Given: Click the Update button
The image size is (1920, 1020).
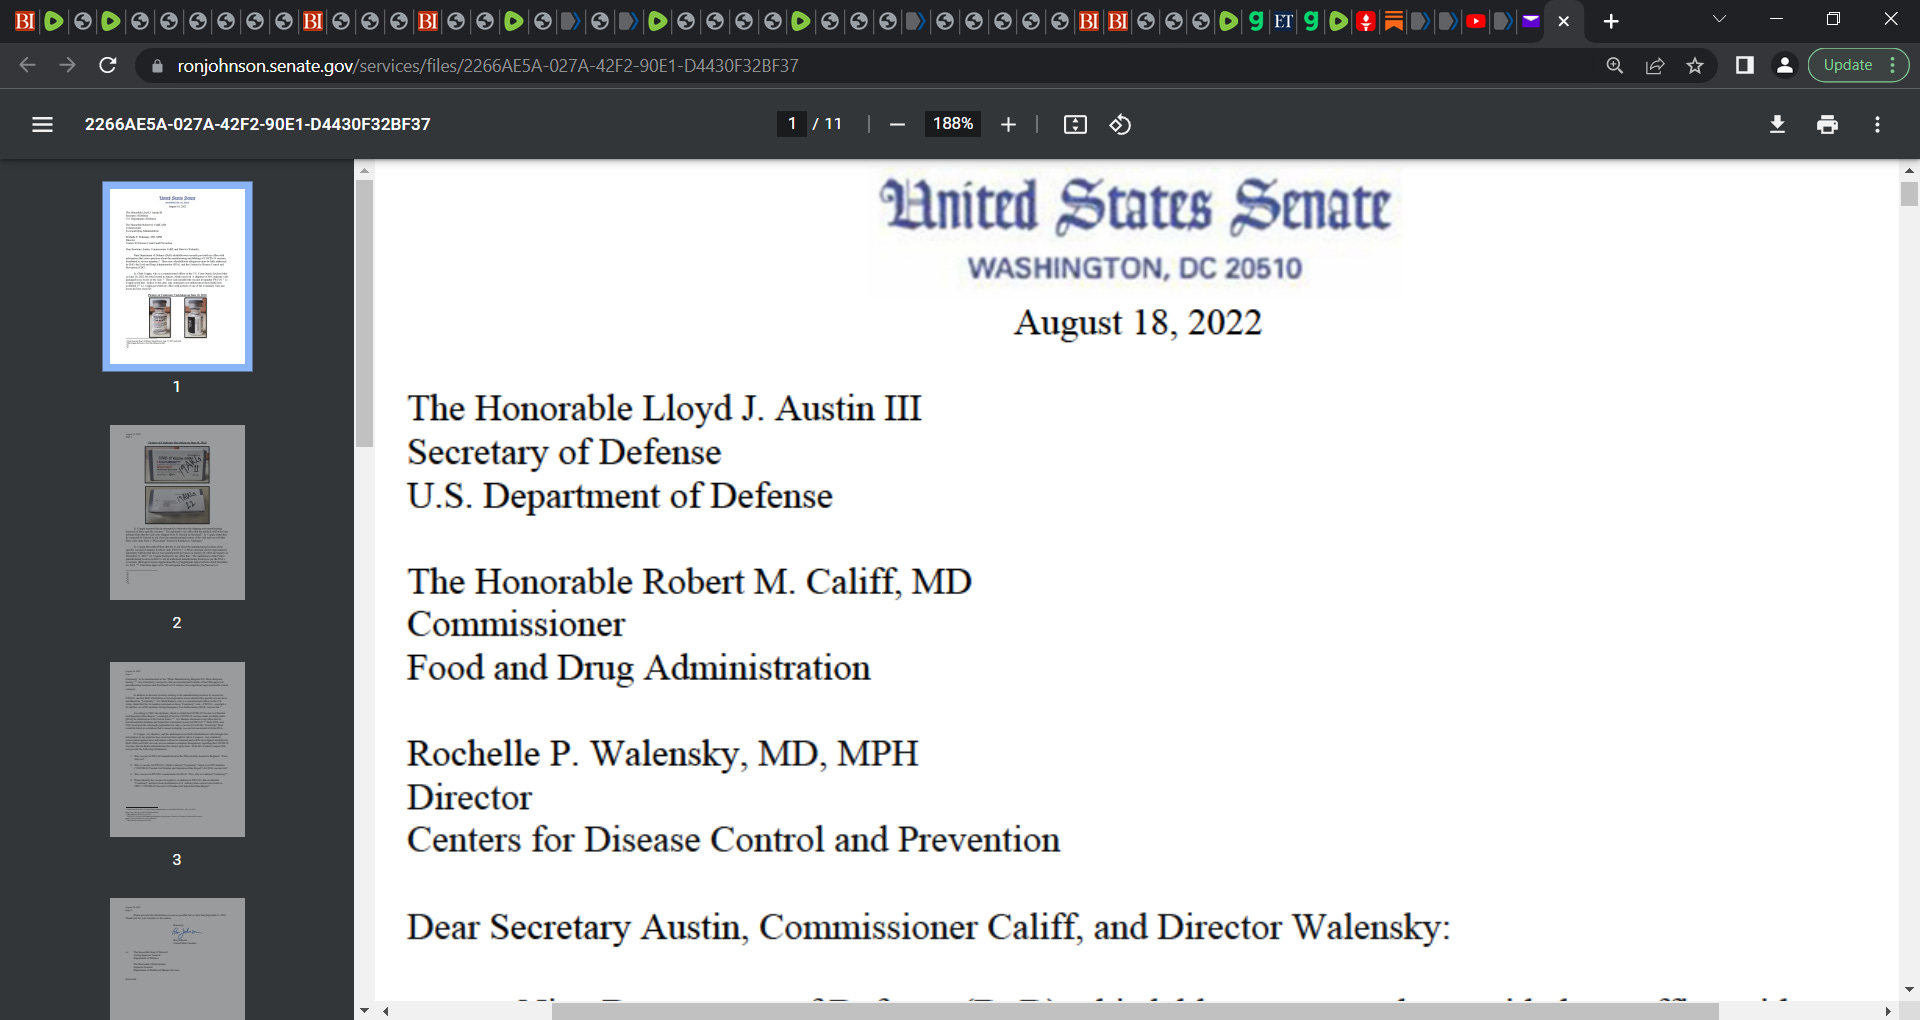Looking at the screenshot, I should tap(1858, 65).
